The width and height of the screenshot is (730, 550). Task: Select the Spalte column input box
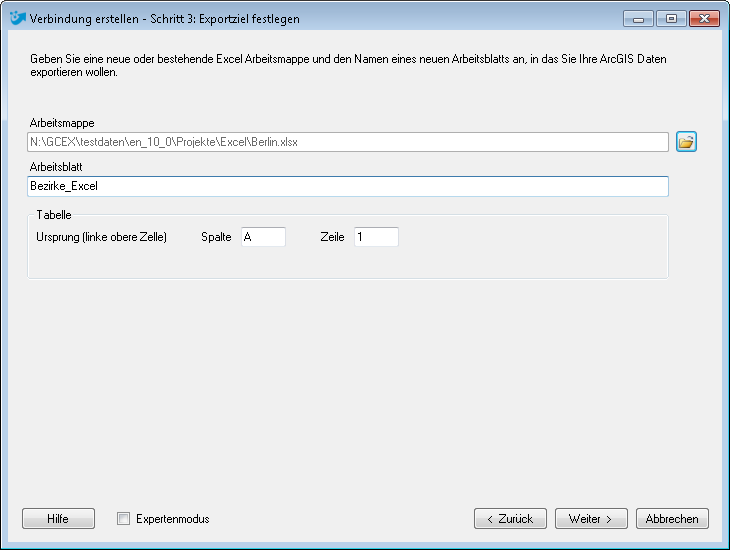(x=263, y=237)
